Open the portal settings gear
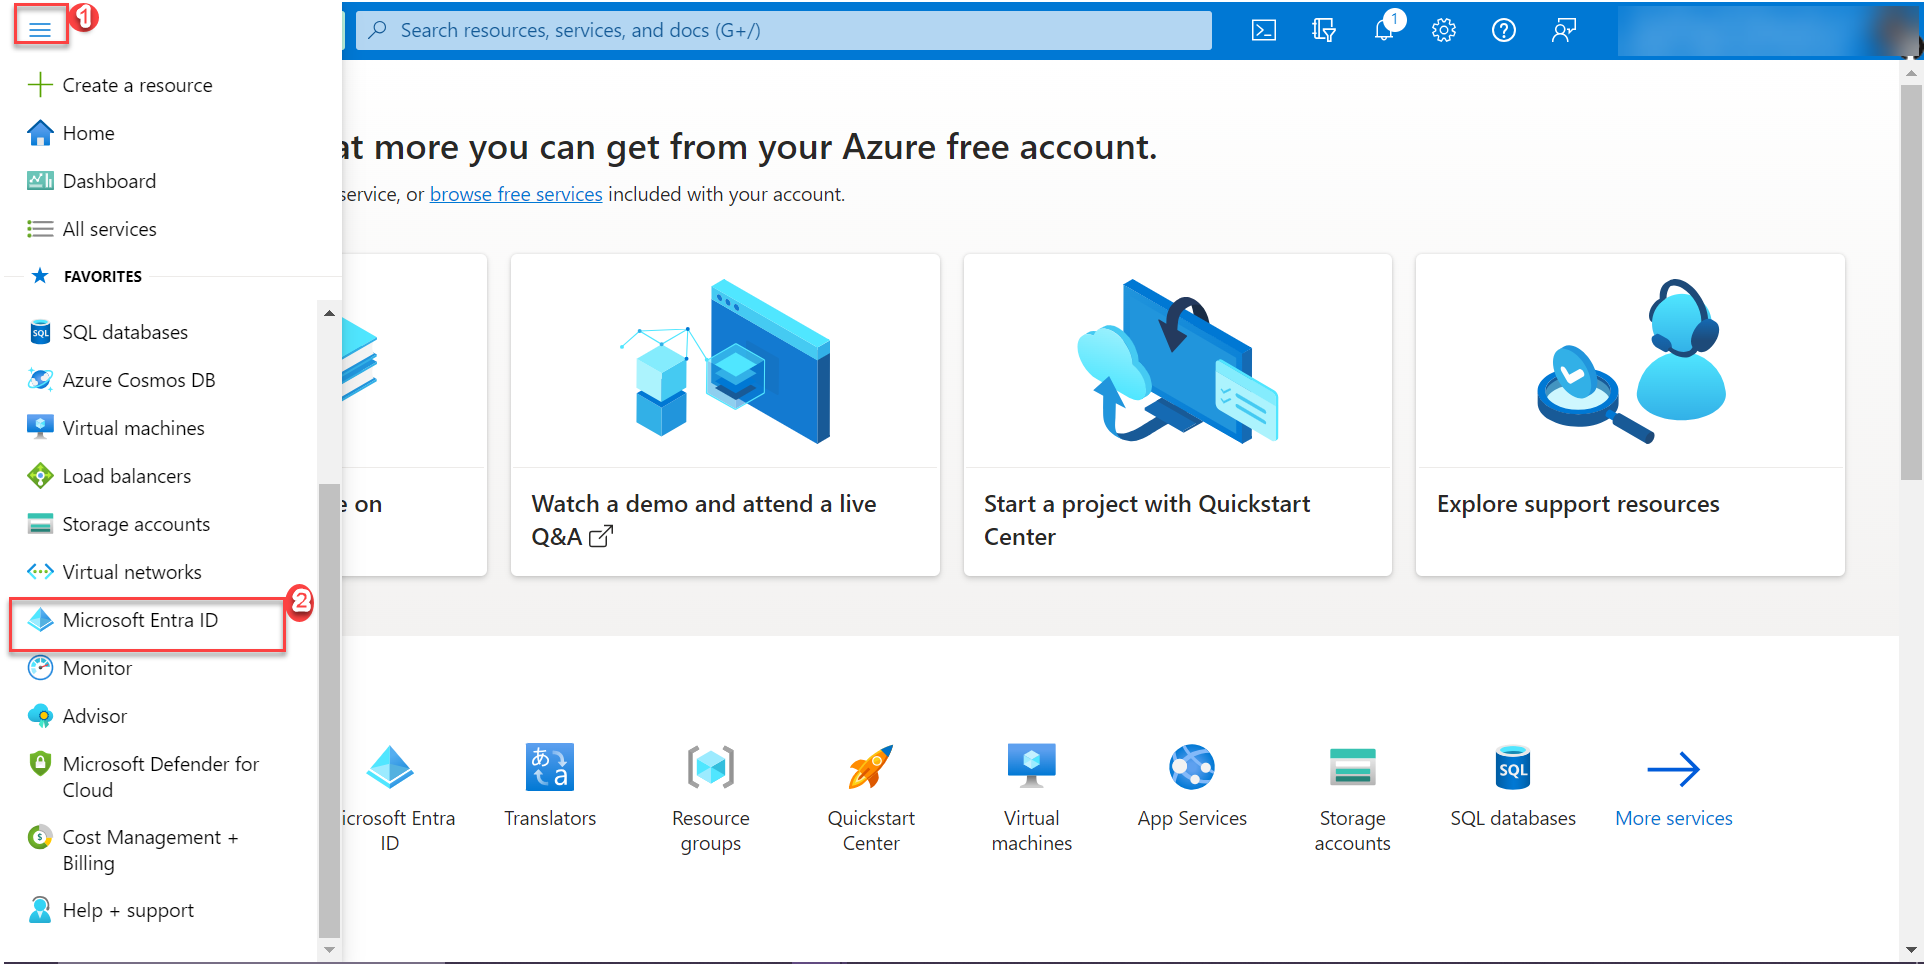1927x964 pixels. coord(1443,30)
